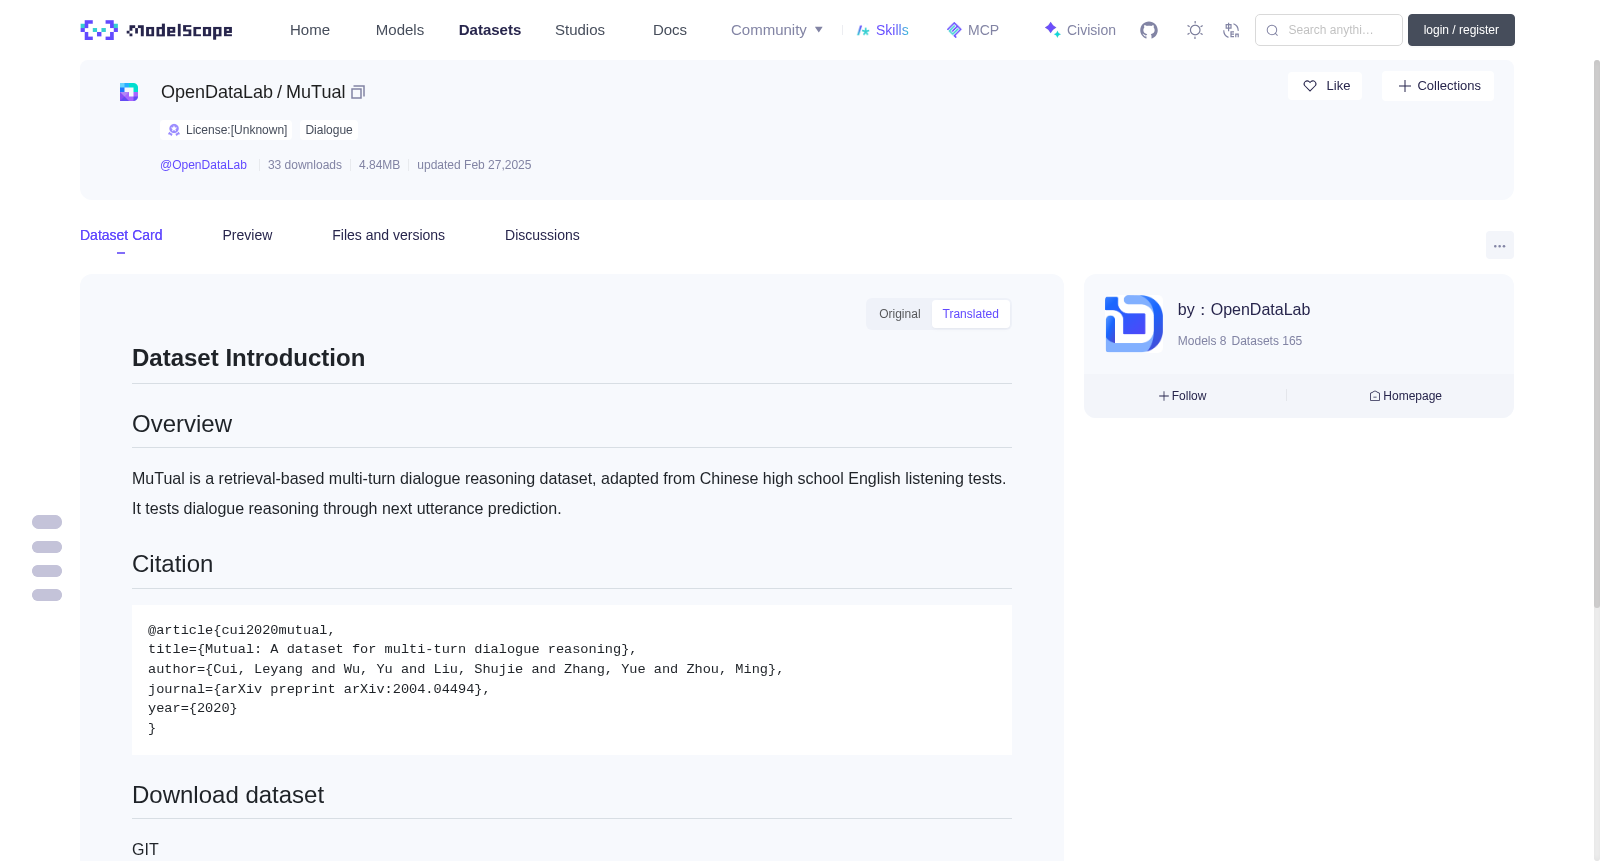Click the License:[Unknown] tag
The image size is (1600, 861).
[227, 130]
